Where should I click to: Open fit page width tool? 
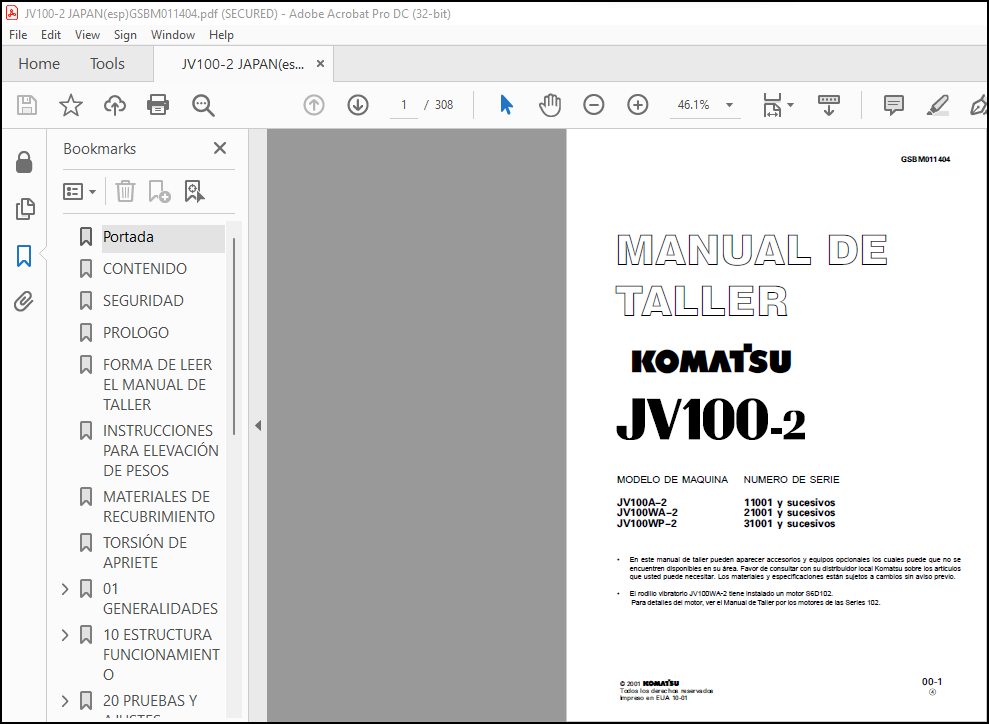(x=772, y=105)
